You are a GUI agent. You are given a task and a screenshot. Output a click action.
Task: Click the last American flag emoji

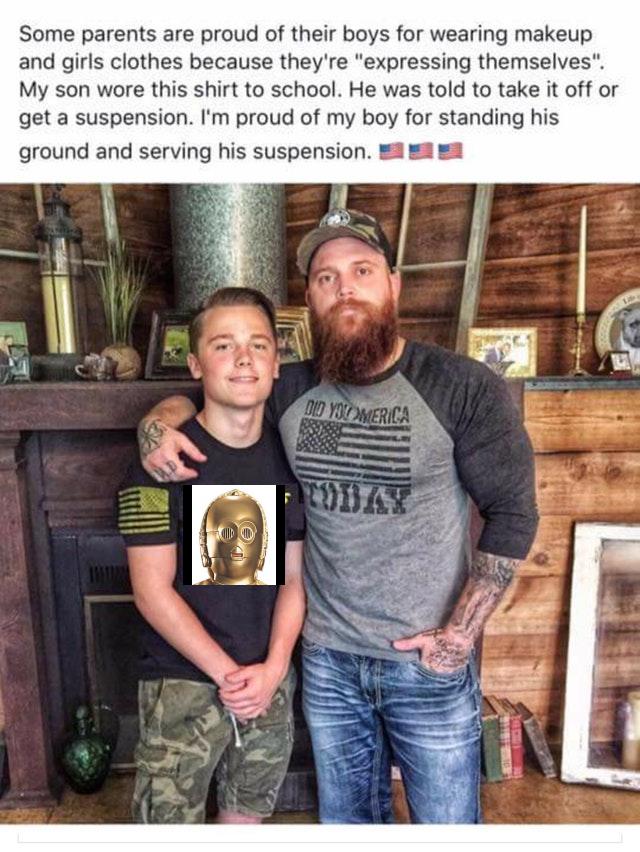click(x=450, y=151)
